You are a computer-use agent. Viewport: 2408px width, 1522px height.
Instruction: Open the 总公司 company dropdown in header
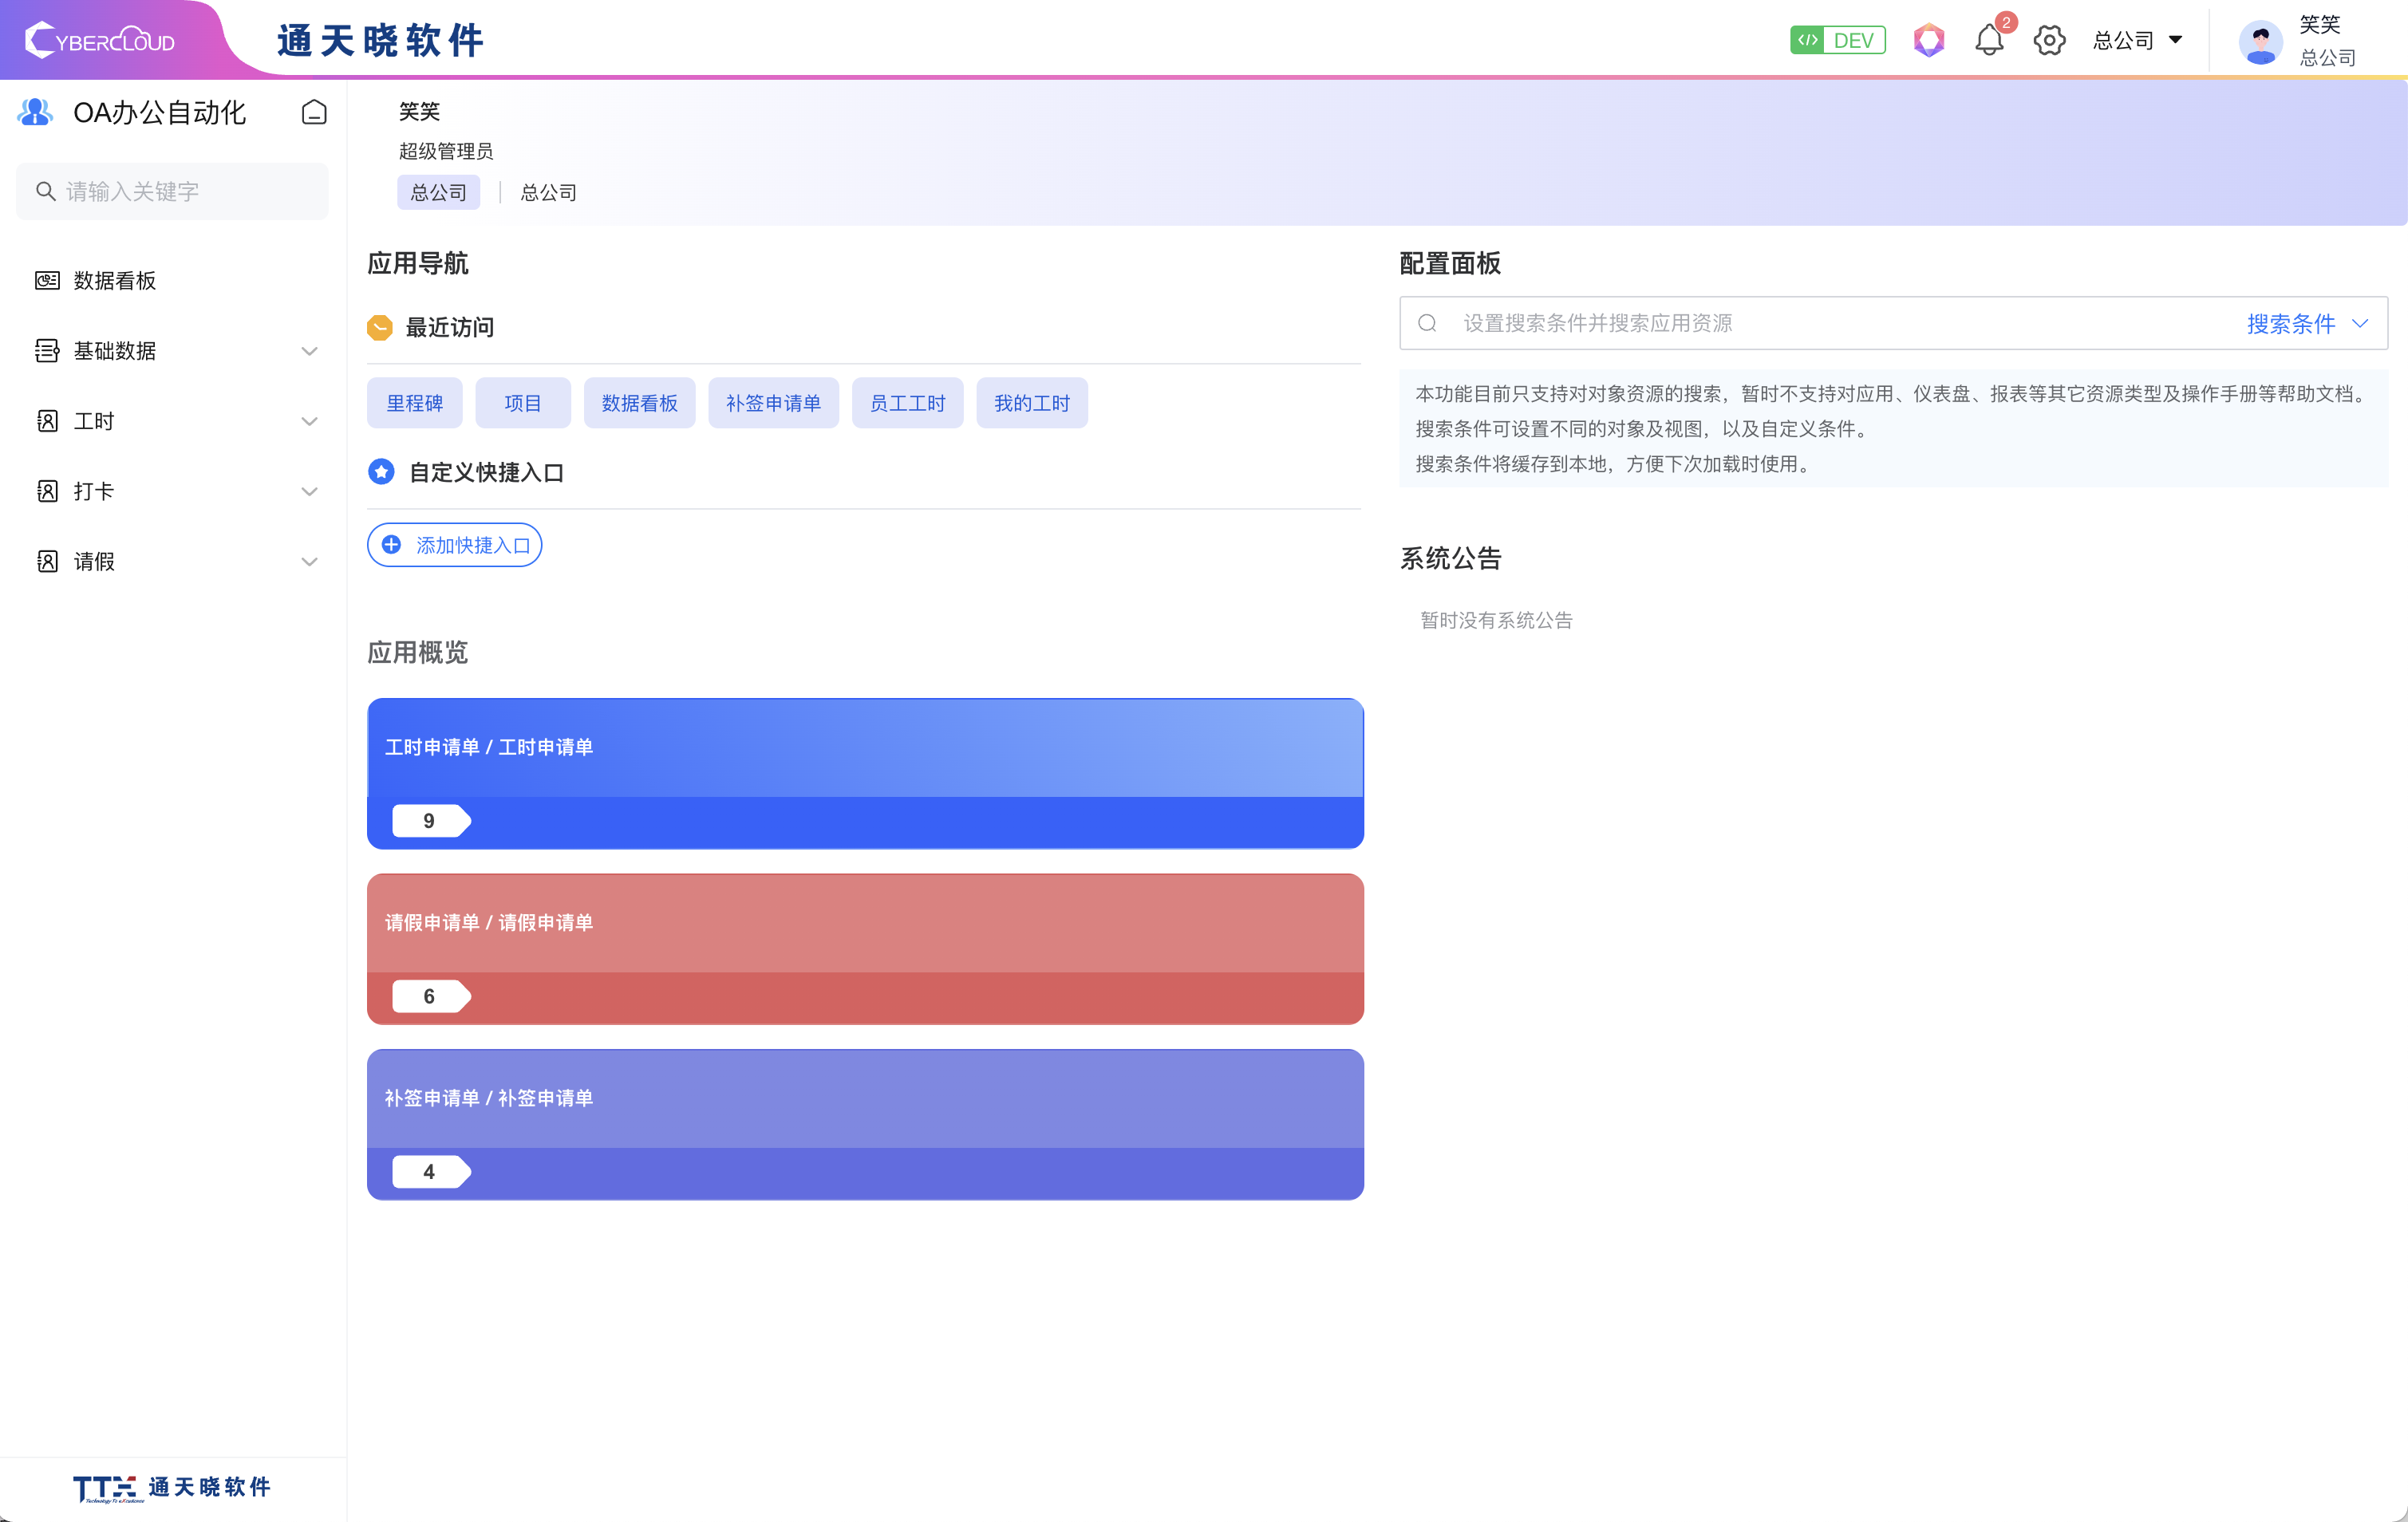(2137, 40)
